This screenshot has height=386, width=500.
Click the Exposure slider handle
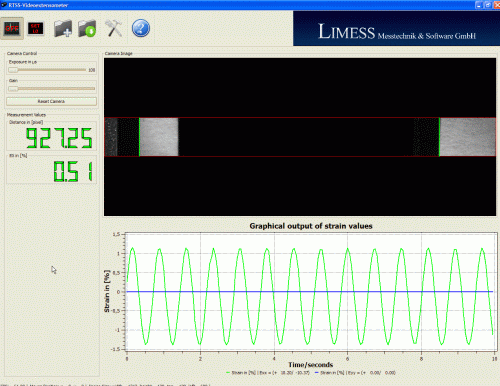(x=13, y=70)
